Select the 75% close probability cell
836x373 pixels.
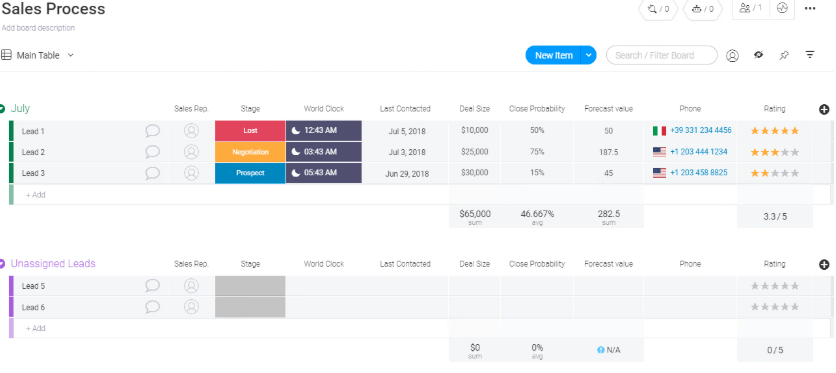537,152
